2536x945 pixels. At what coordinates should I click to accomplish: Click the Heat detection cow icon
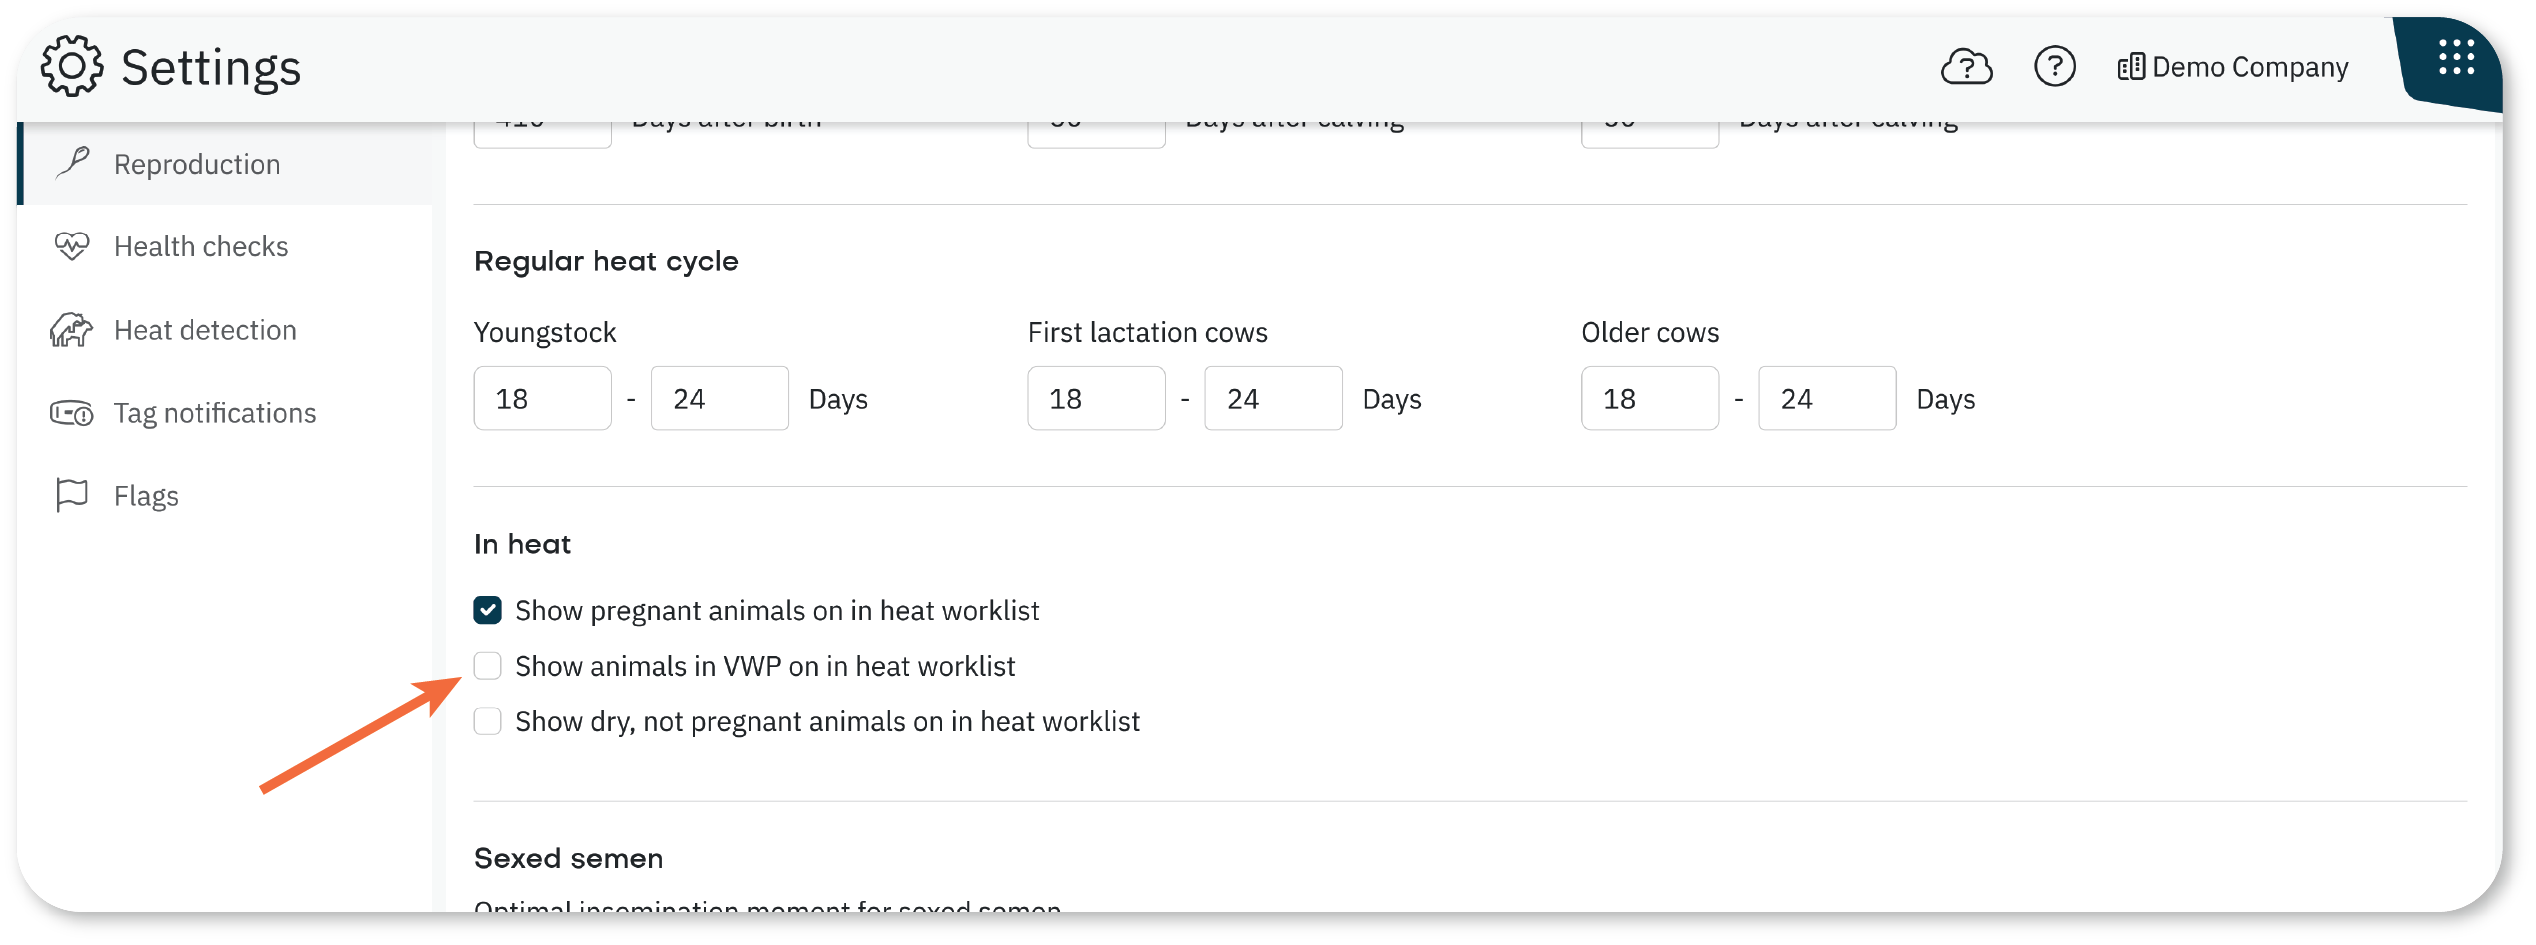point(71,330)
